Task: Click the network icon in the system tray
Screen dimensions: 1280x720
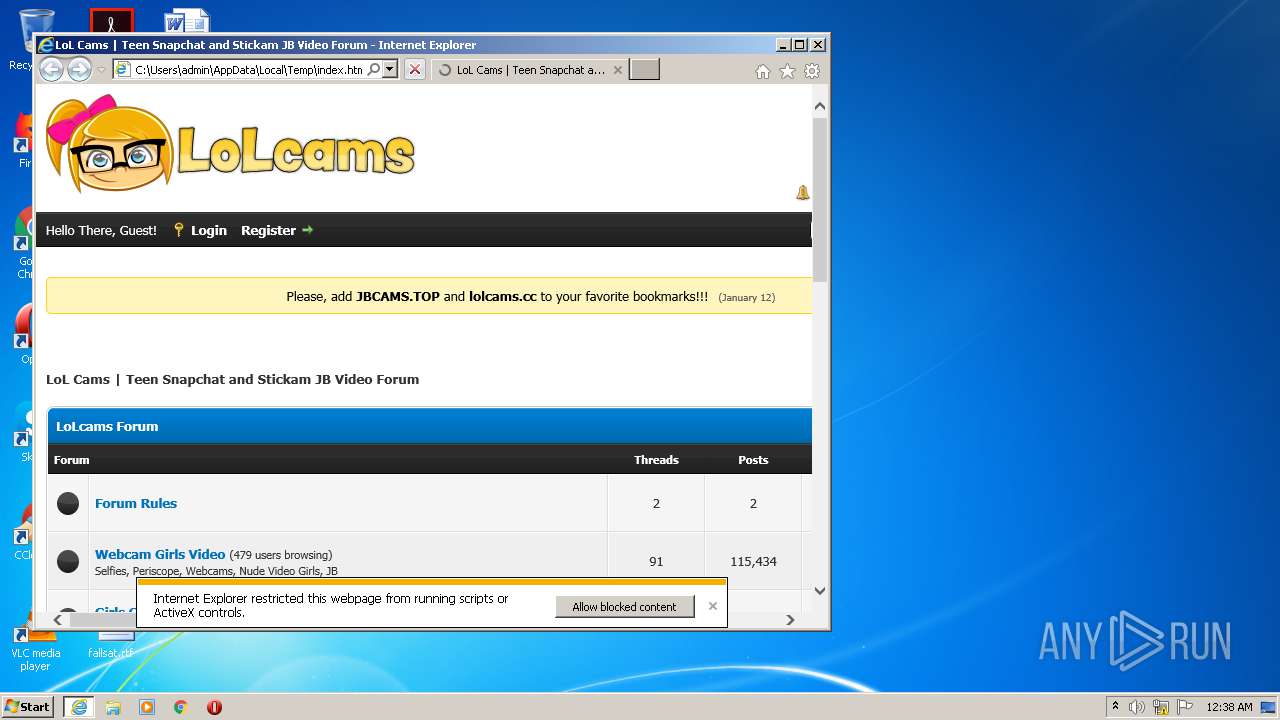Action: (1161, 707)
